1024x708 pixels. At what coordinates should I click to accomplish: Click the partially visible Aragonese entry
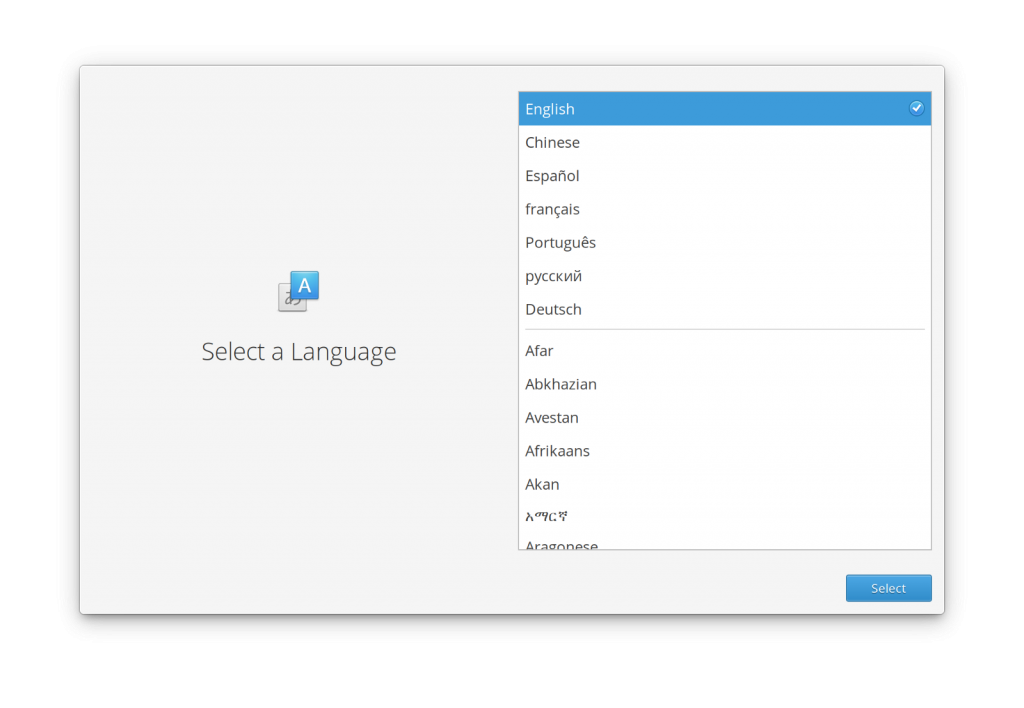561,545
